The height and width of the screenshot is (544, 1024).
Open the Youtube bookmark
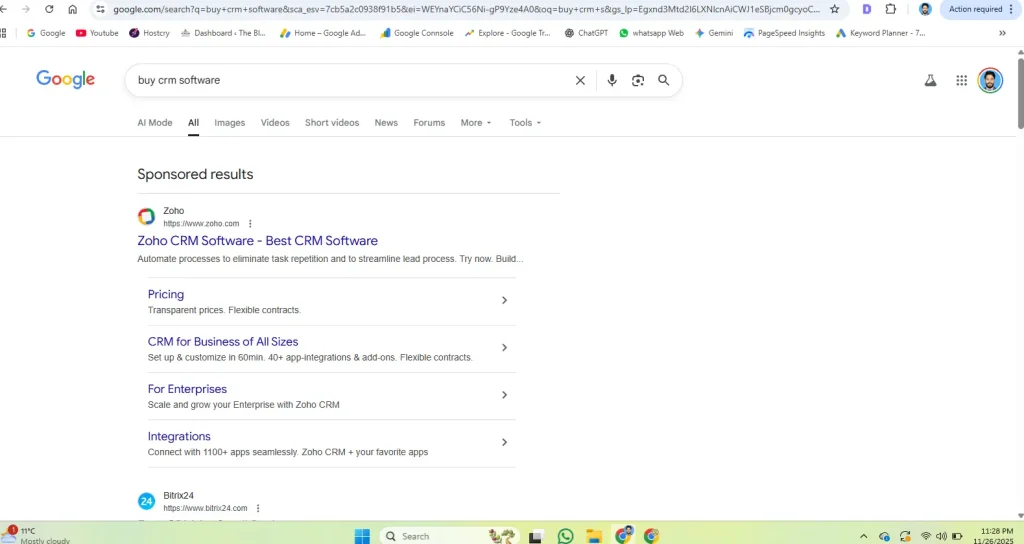(97, 33)
